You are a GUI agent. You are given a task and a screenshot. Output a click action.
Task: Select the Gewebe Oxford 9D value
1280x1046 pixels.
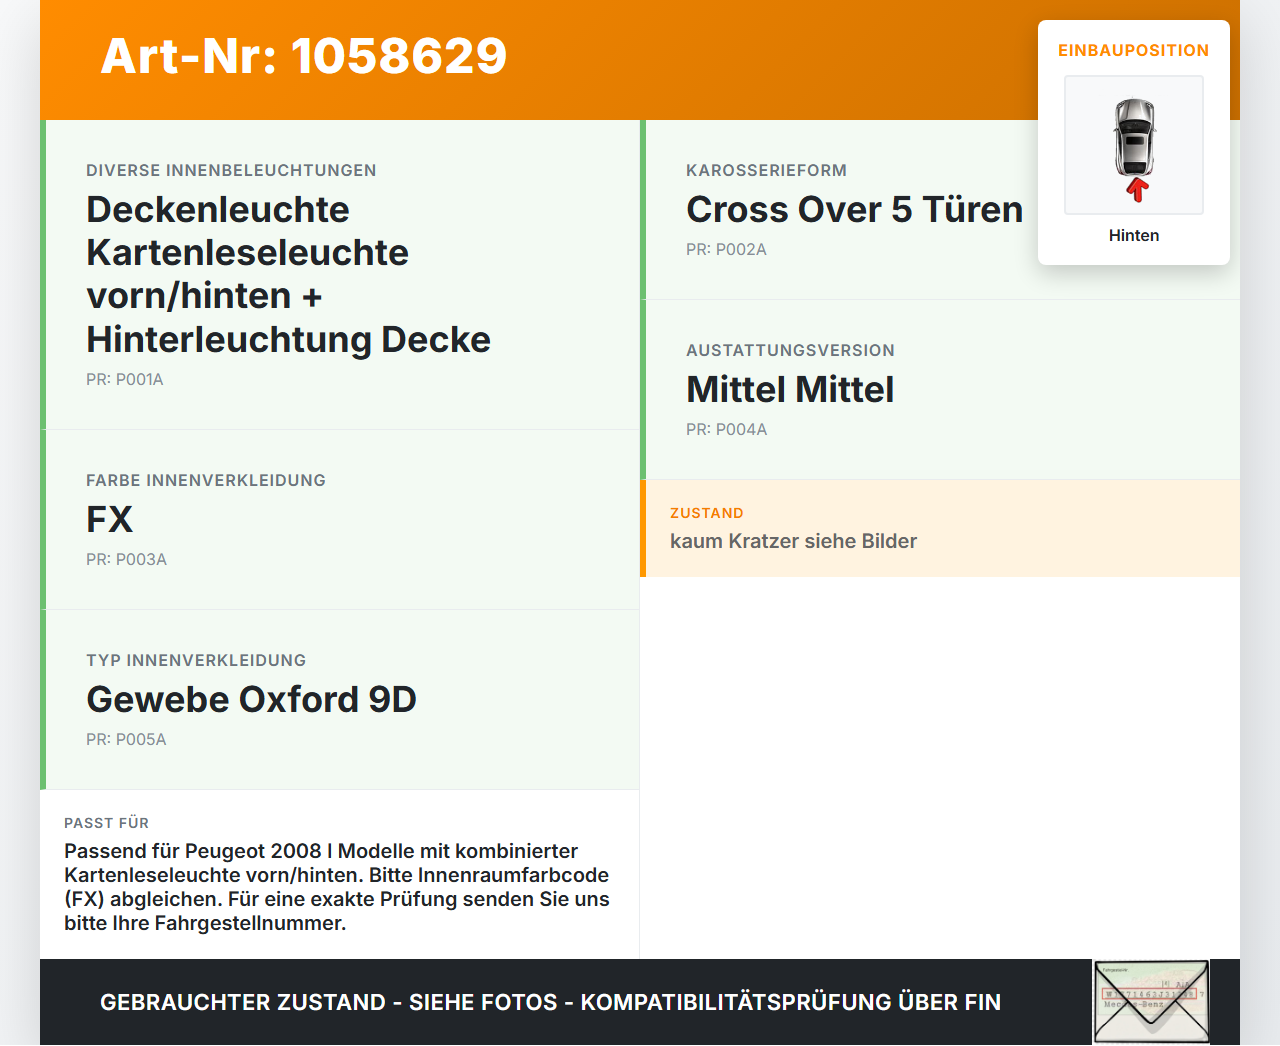coord(252,700)
